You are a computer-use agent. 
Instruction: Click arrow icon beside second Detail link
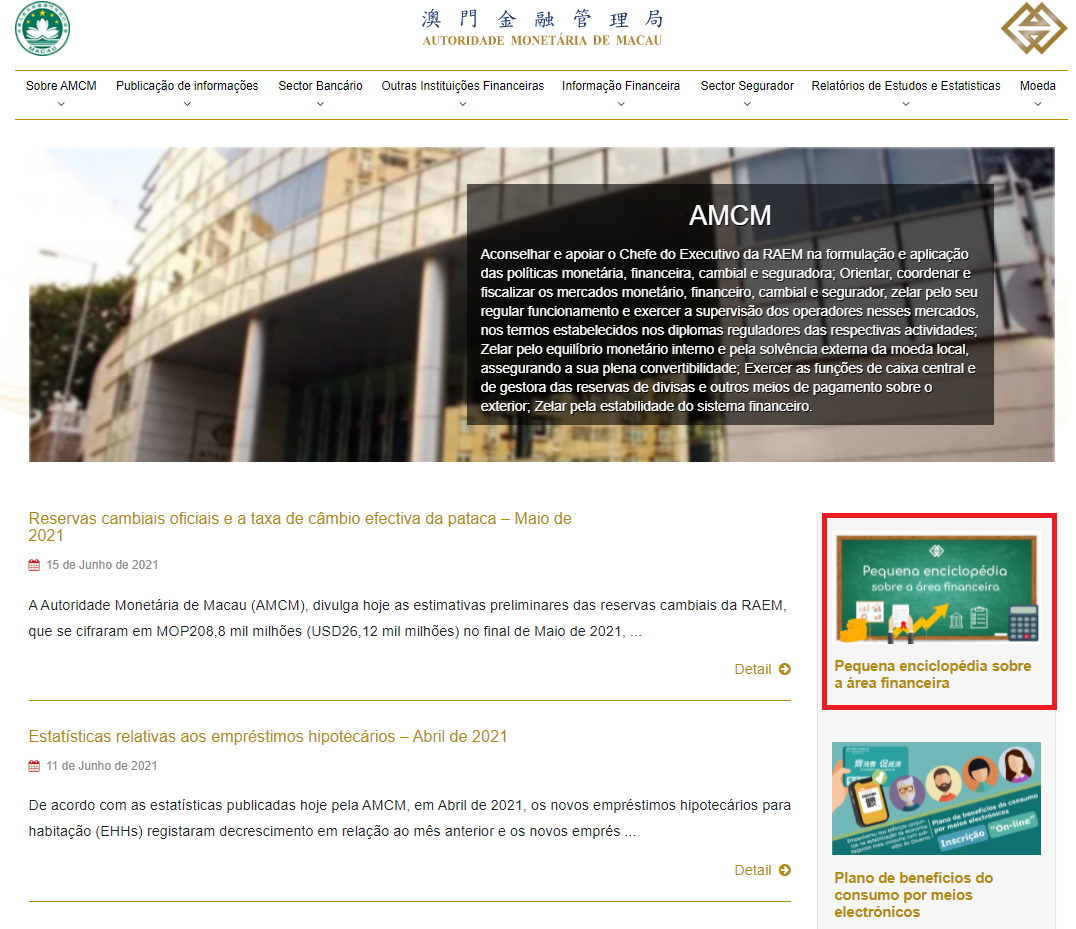point(784,870)
